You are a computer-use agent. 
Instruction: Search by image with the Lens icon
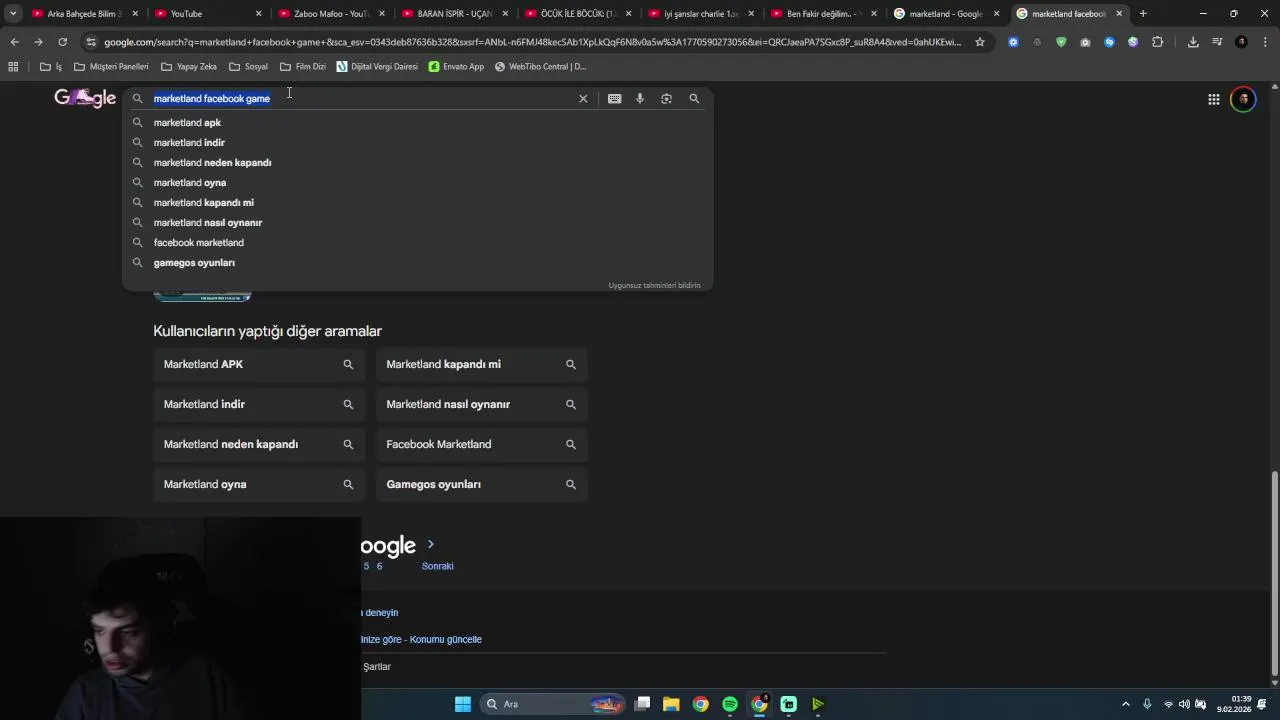[667, 99]
